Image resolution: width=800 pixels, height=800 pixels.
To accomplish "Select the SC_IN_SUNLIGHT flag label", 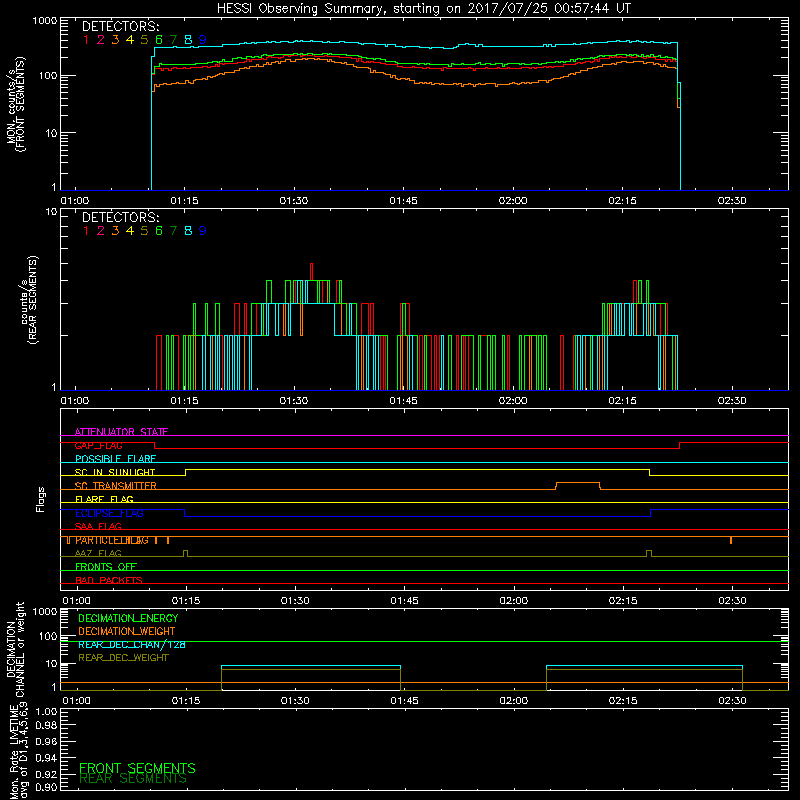I will (x=115, y=472).
